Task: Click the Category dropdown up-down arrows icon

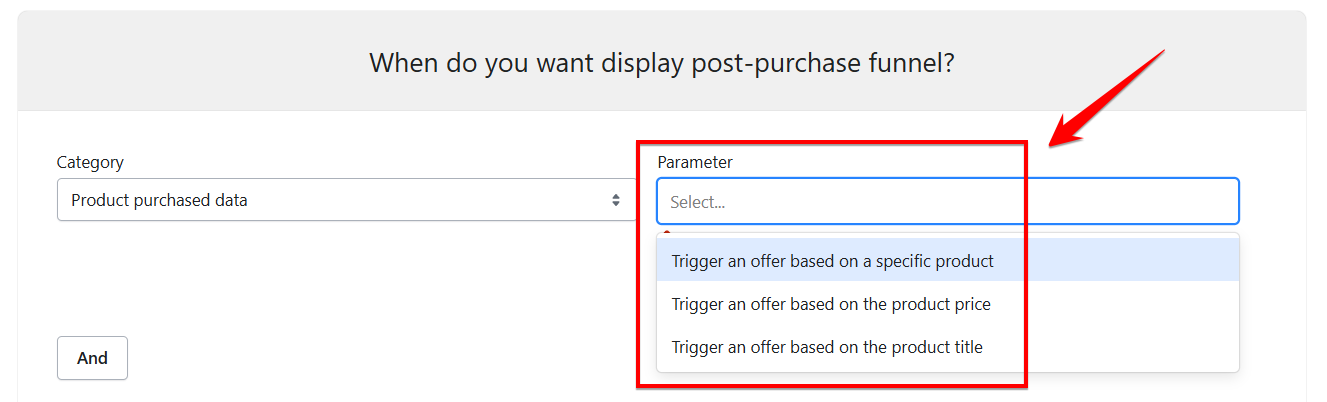Action: click(616, 200)
